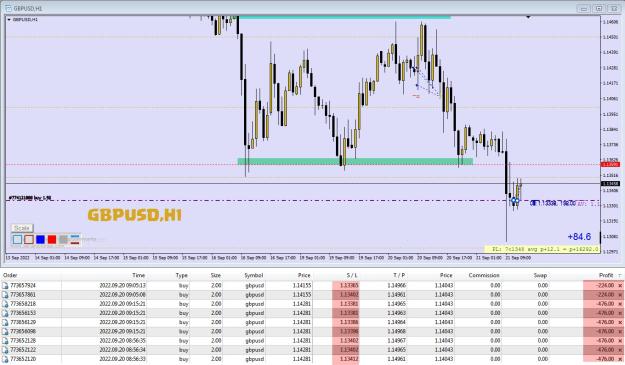Sort by the T / P column header
This screenshot has height=365, width=625.
point(399,275)
